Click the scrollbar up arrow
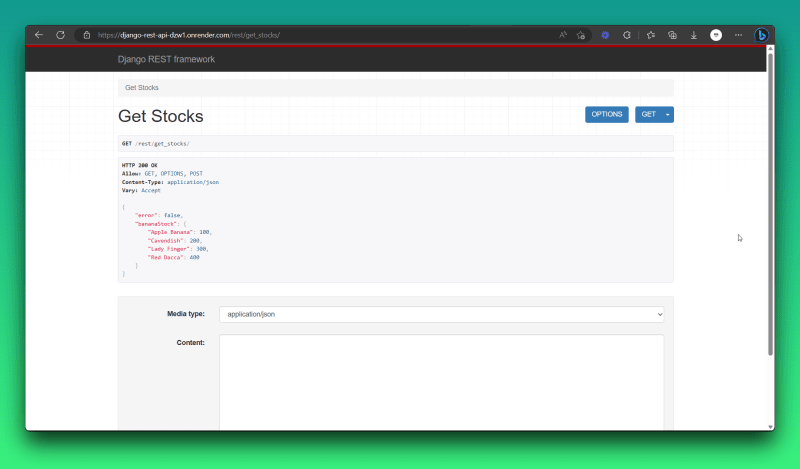This screenshot has width=800, height=469. pyautogui.click(x=770, y=48)
